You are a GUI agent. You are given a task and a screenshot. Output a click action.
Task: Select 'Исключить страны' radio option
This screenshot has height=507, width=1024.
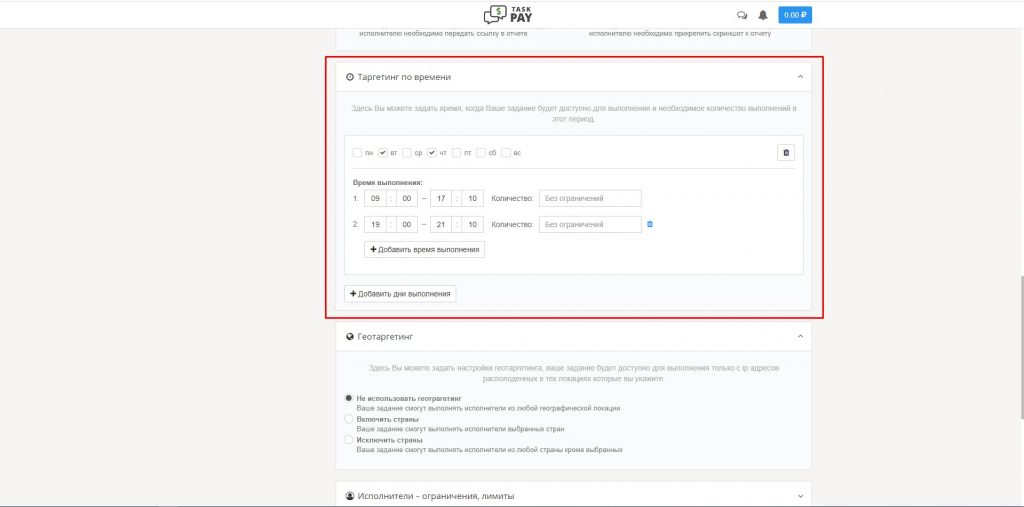pyautogui.click(x=349, y=440)
